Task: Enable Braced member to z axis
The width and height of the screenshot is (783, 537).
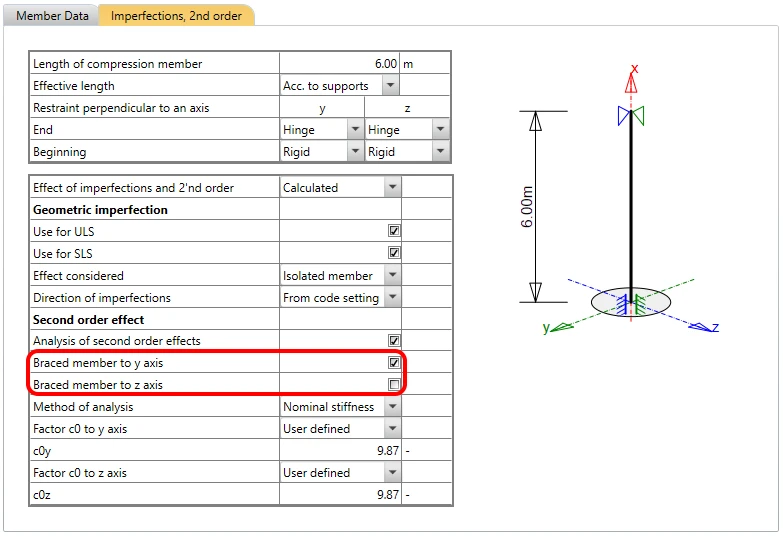Action: click(394, 384)
